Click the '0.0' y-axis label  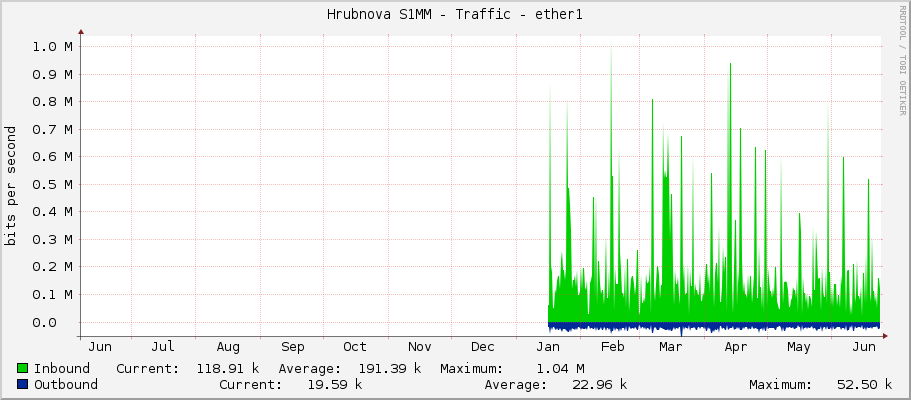coord(43,323)
